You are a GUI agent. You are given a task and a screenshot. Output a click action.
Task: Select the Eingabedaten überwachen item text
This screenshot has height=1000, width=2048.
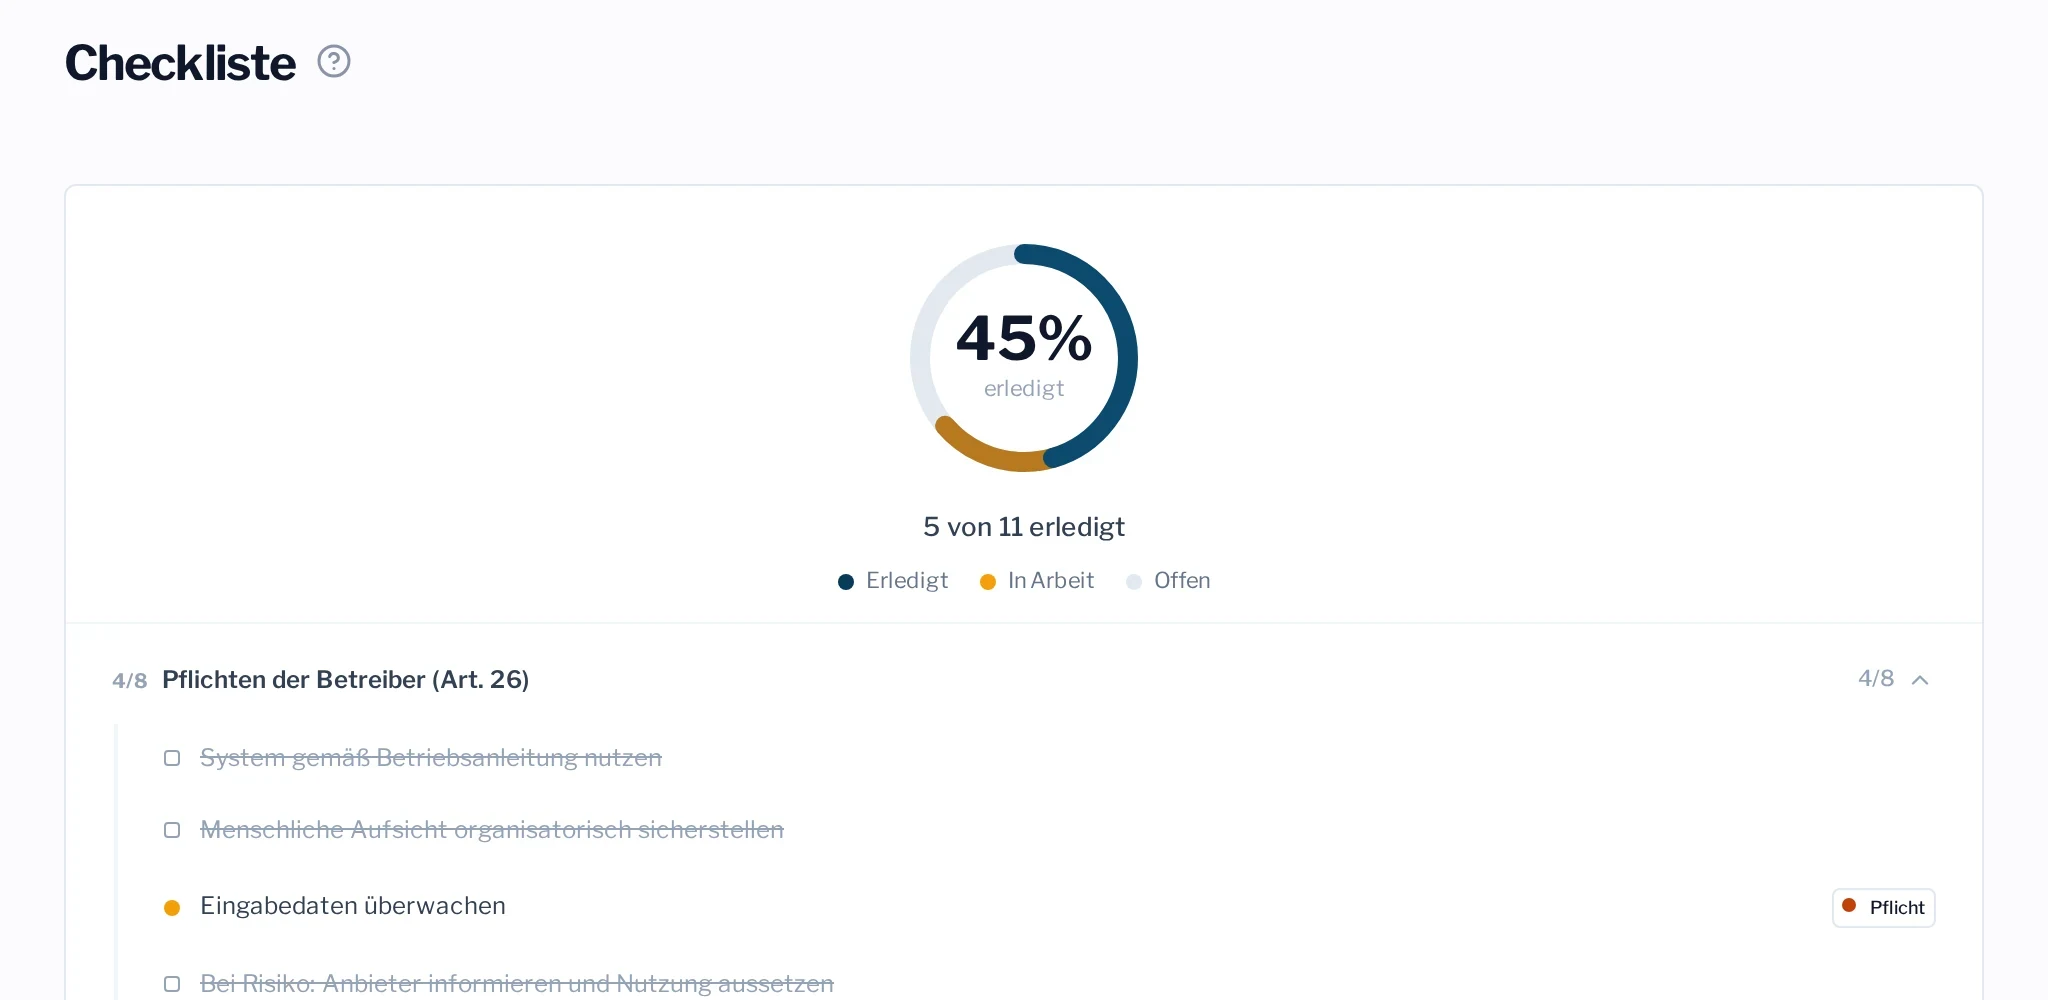point(353,906)
